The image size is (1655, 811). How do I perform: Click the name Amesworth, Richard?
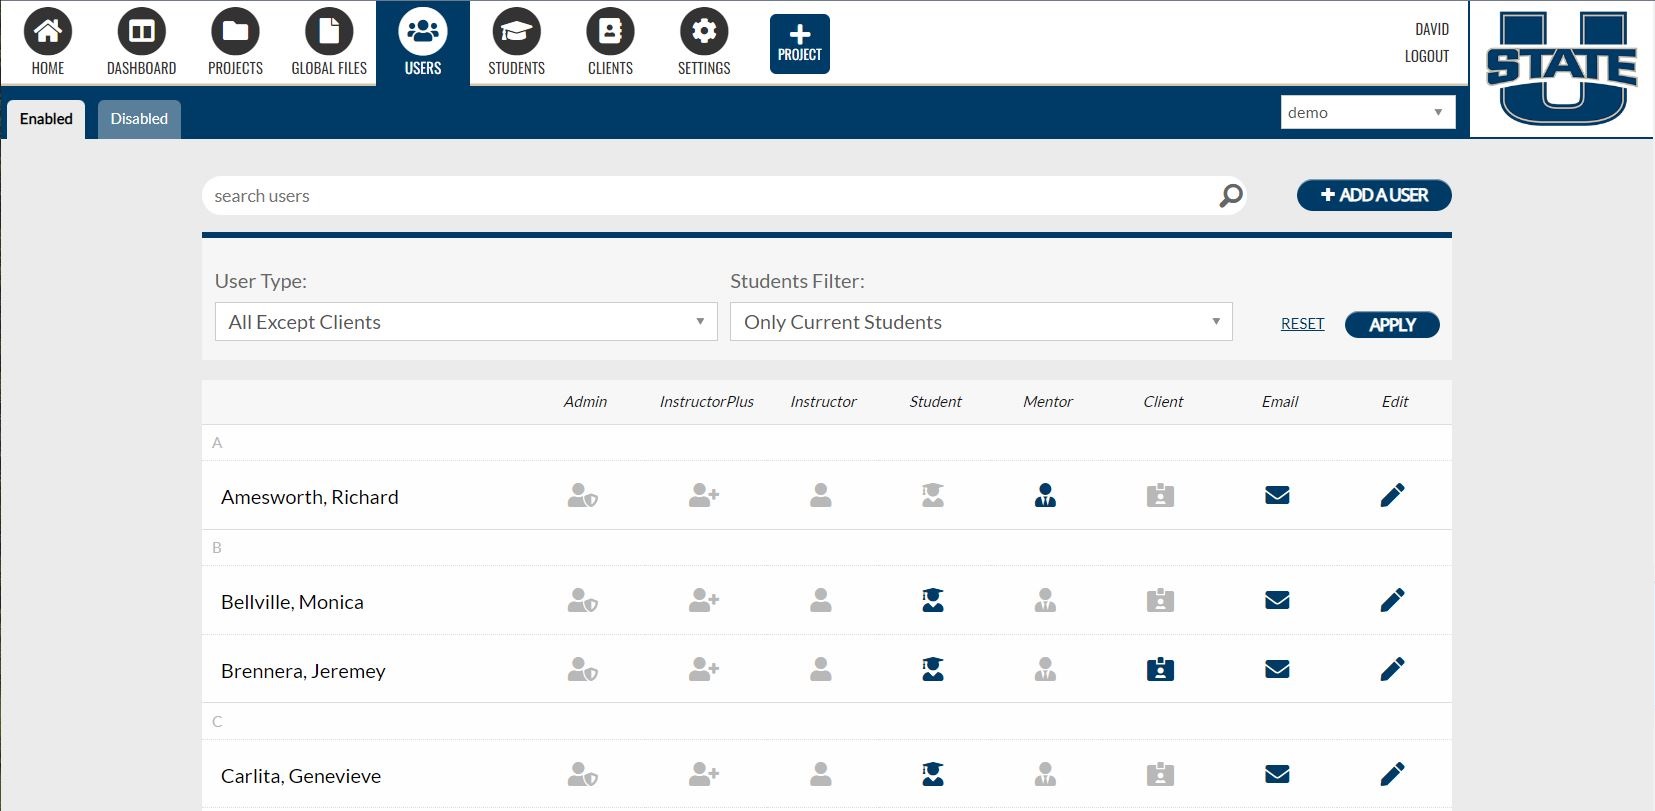pyautogui.click(x=310, y=497)
